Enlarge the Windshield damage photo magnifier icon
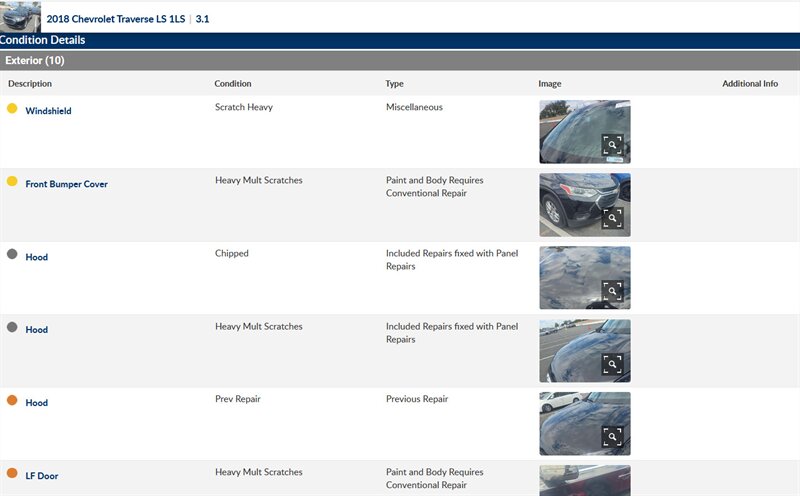This screenshot has height=496, width=800. 612,146
